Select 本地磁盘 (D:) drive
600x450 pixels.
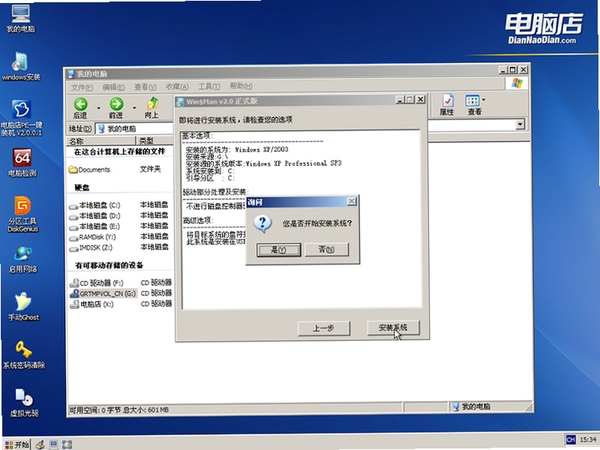95,216
